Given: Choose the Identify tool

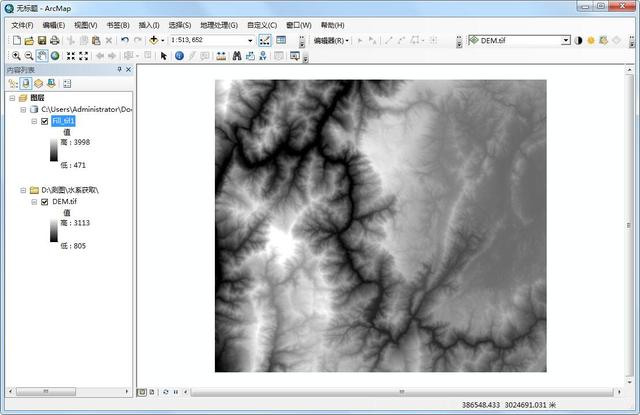Looking at the screenshot, I should 179,56.
